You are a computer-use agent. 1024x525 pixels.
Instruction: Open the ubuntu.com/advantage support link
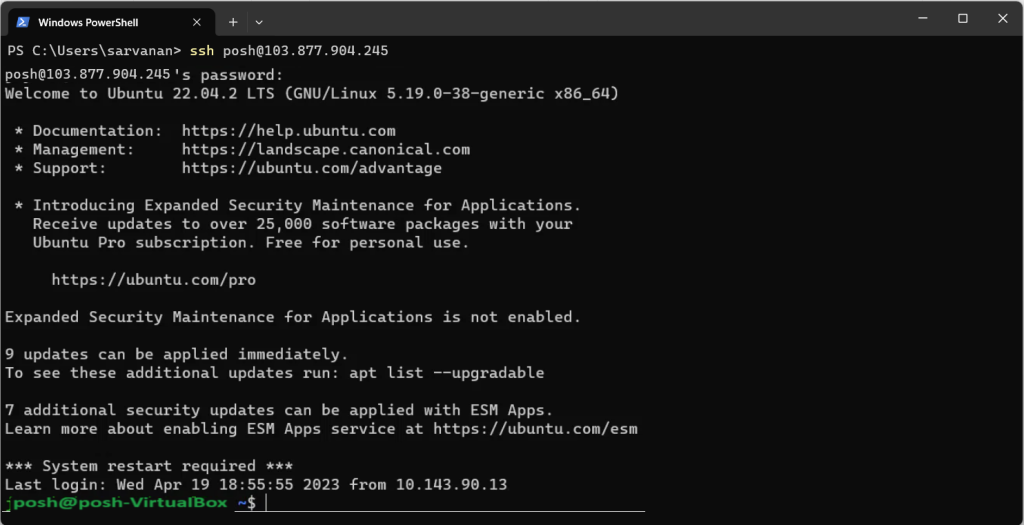311,168
